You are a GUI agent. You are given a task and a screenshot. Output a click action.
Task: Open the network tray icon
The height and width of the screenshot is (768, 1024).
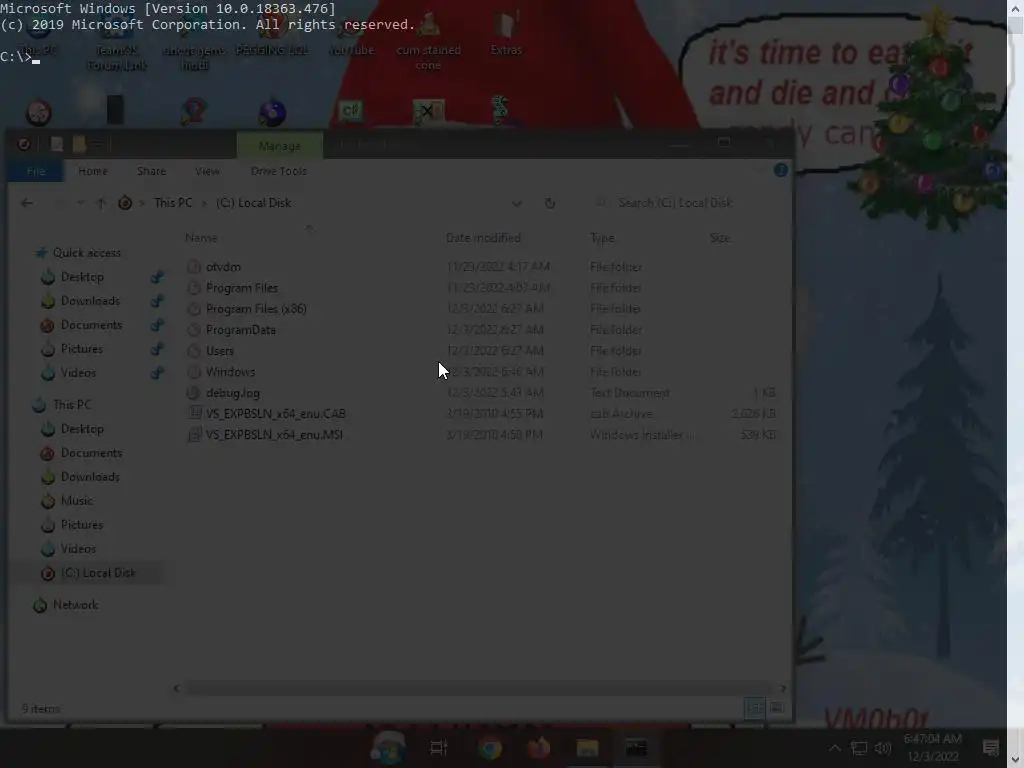(859, 748)
